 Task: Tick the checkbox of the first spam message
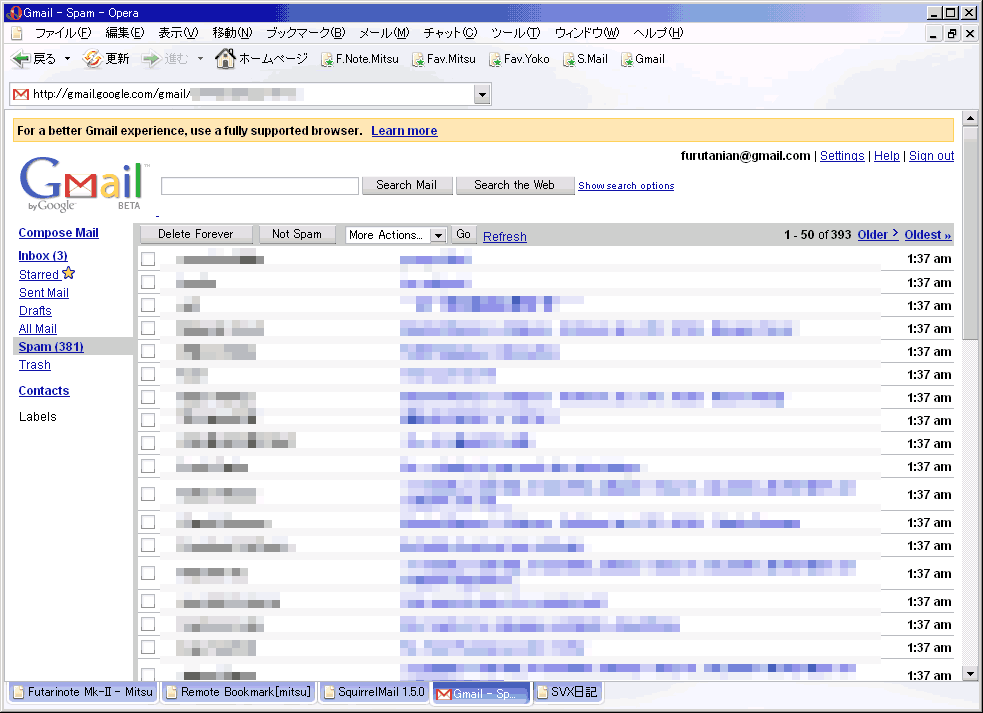[x=148, y=260]
